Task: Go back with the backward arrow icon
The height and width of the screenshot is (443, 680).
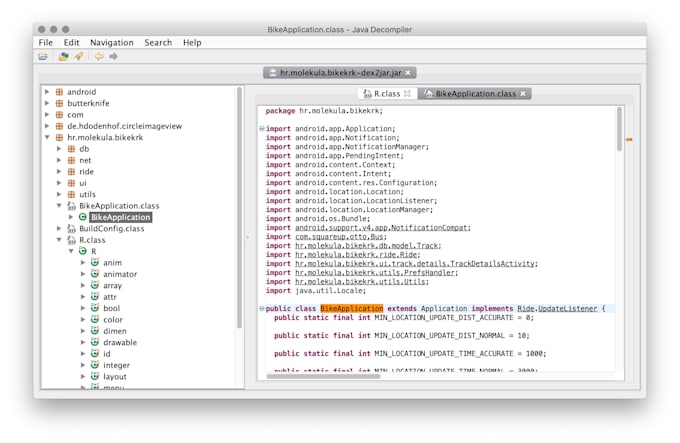Action: (x=99, y=56)
